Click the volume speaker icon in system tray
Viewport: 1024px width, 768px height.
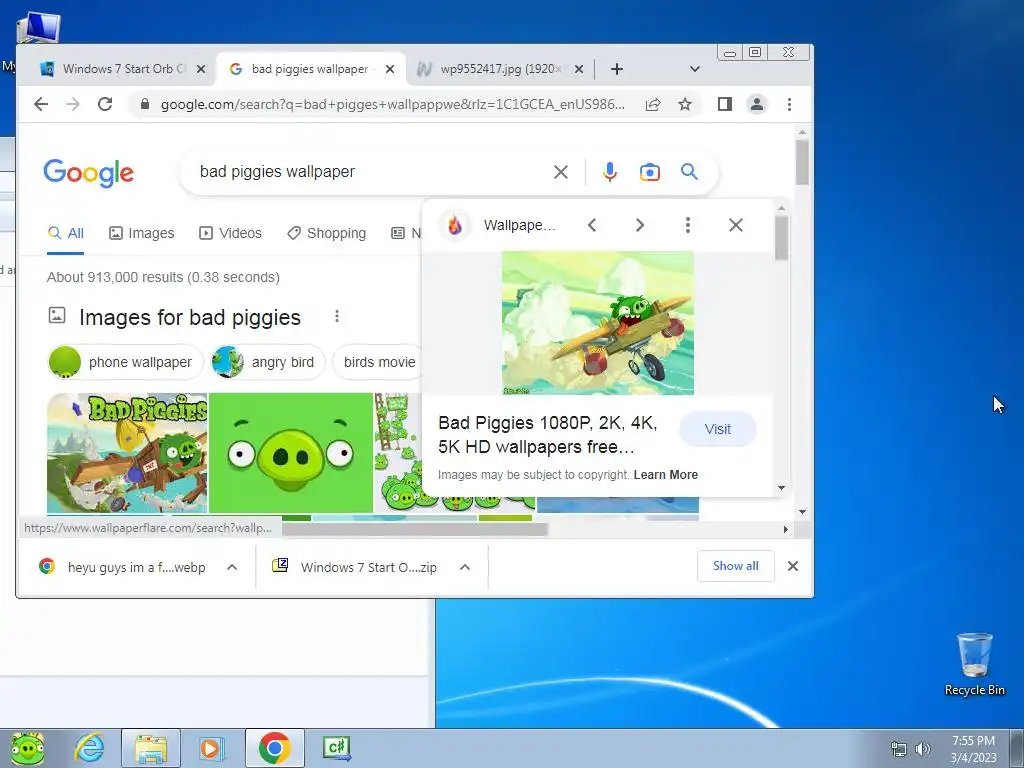click(x=922, y=749)
